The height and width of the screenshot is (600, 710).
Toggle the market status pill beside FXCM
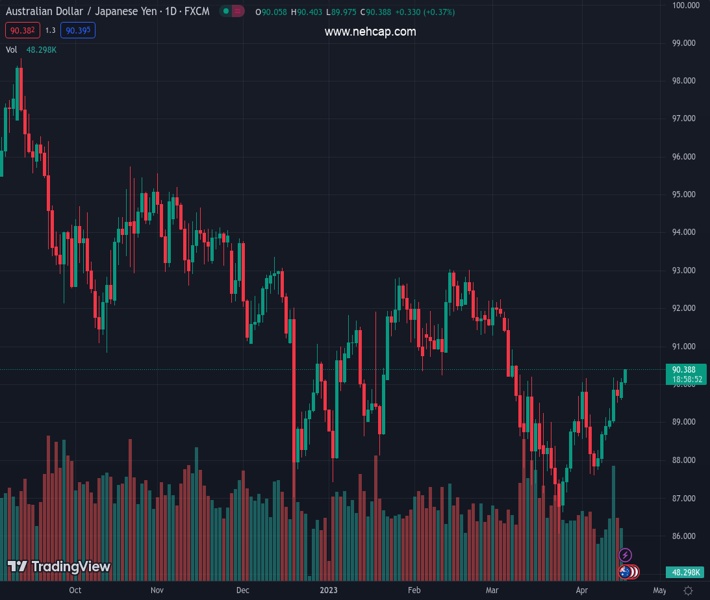pyautogui.click(x=231, y=12)
